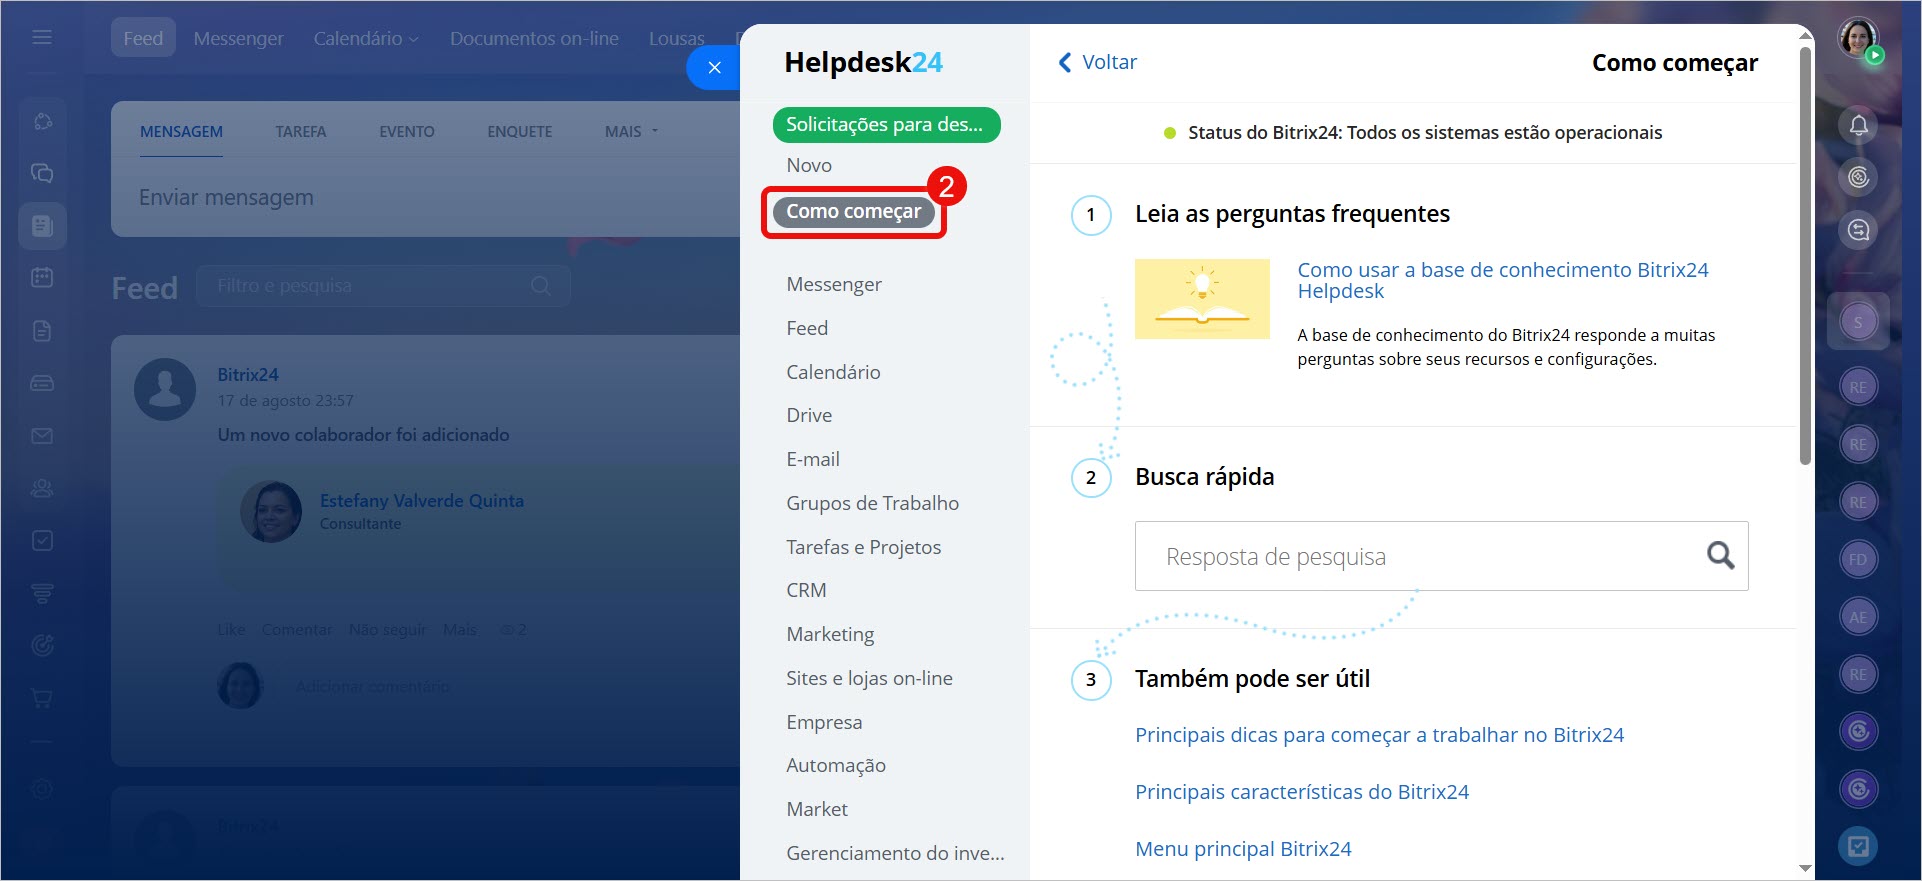This screenshot has width=1922, height=881.
Task: Open calendar icon in left sidebar
Action: 42,277
